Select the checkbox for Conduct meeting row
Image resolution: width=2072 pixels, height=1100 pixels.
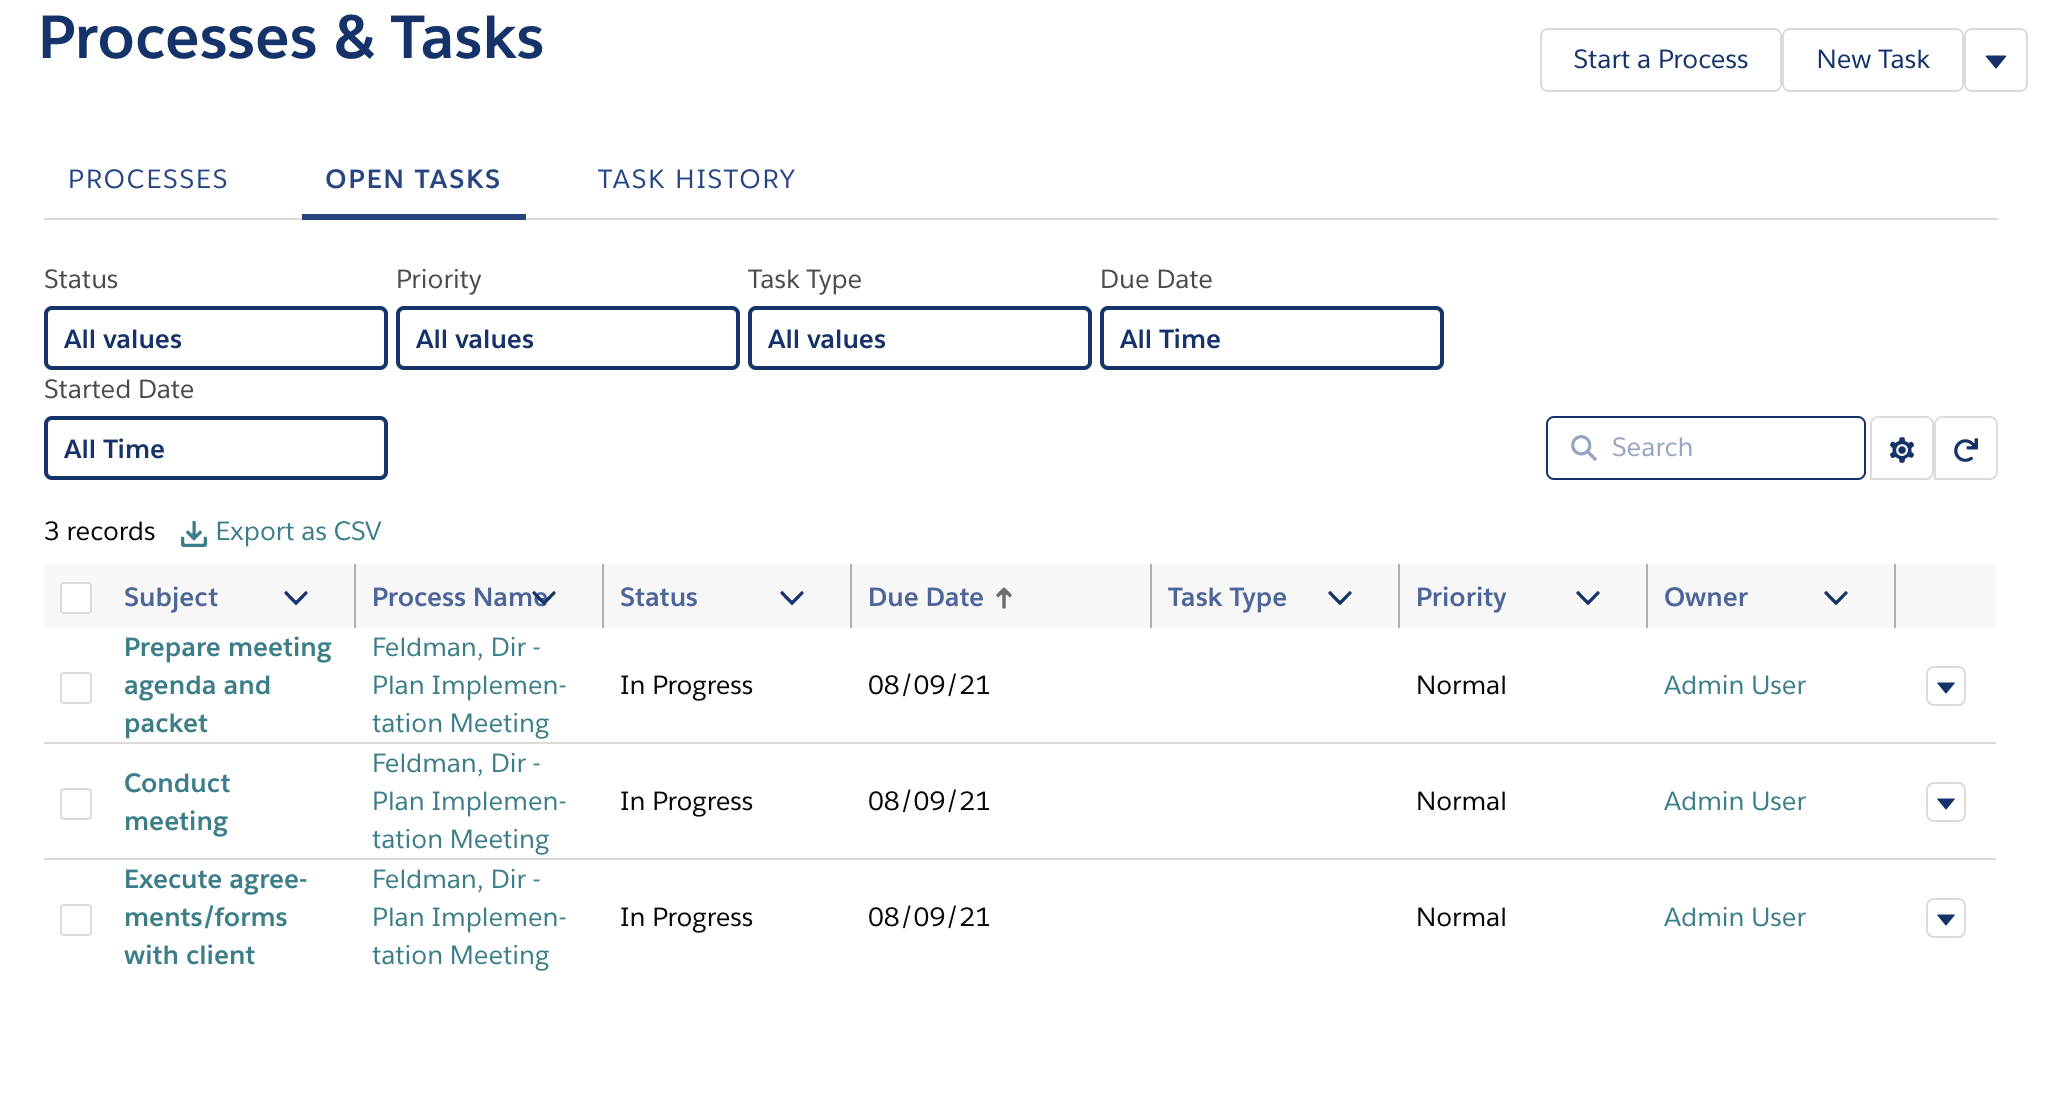(76, 801)
